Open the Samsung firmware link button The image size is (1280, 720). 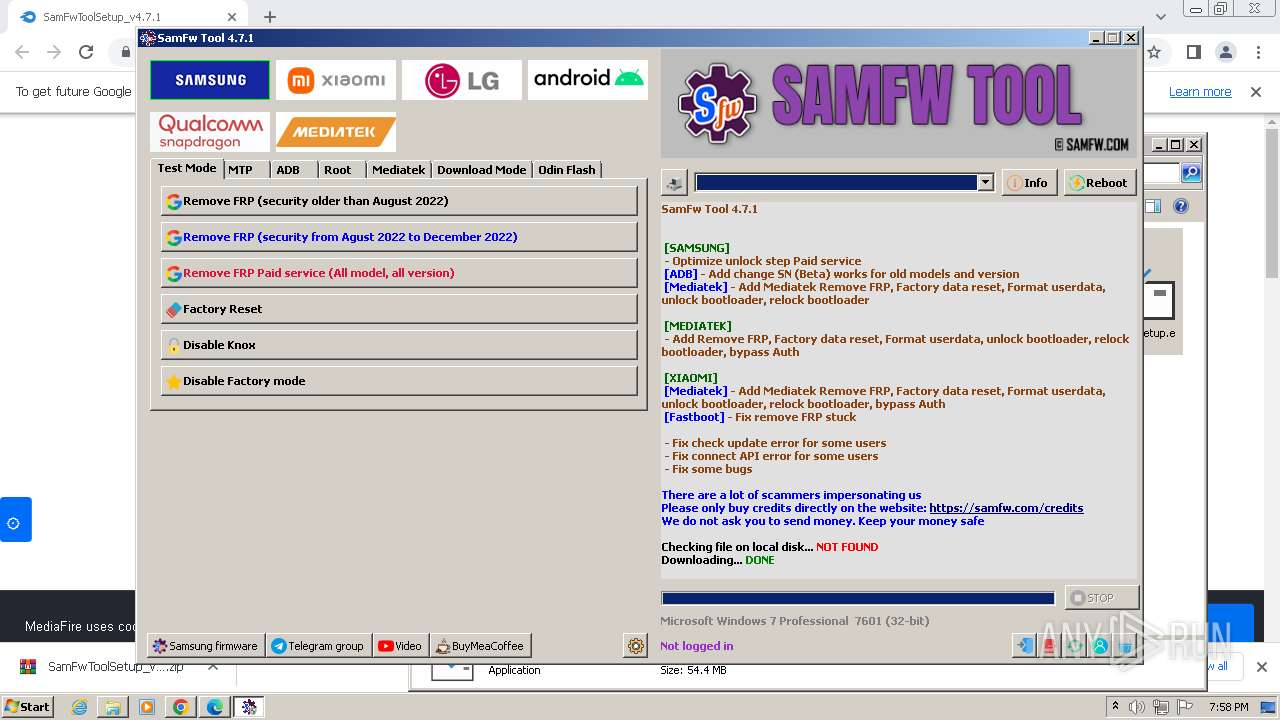[x=205, y=646]
